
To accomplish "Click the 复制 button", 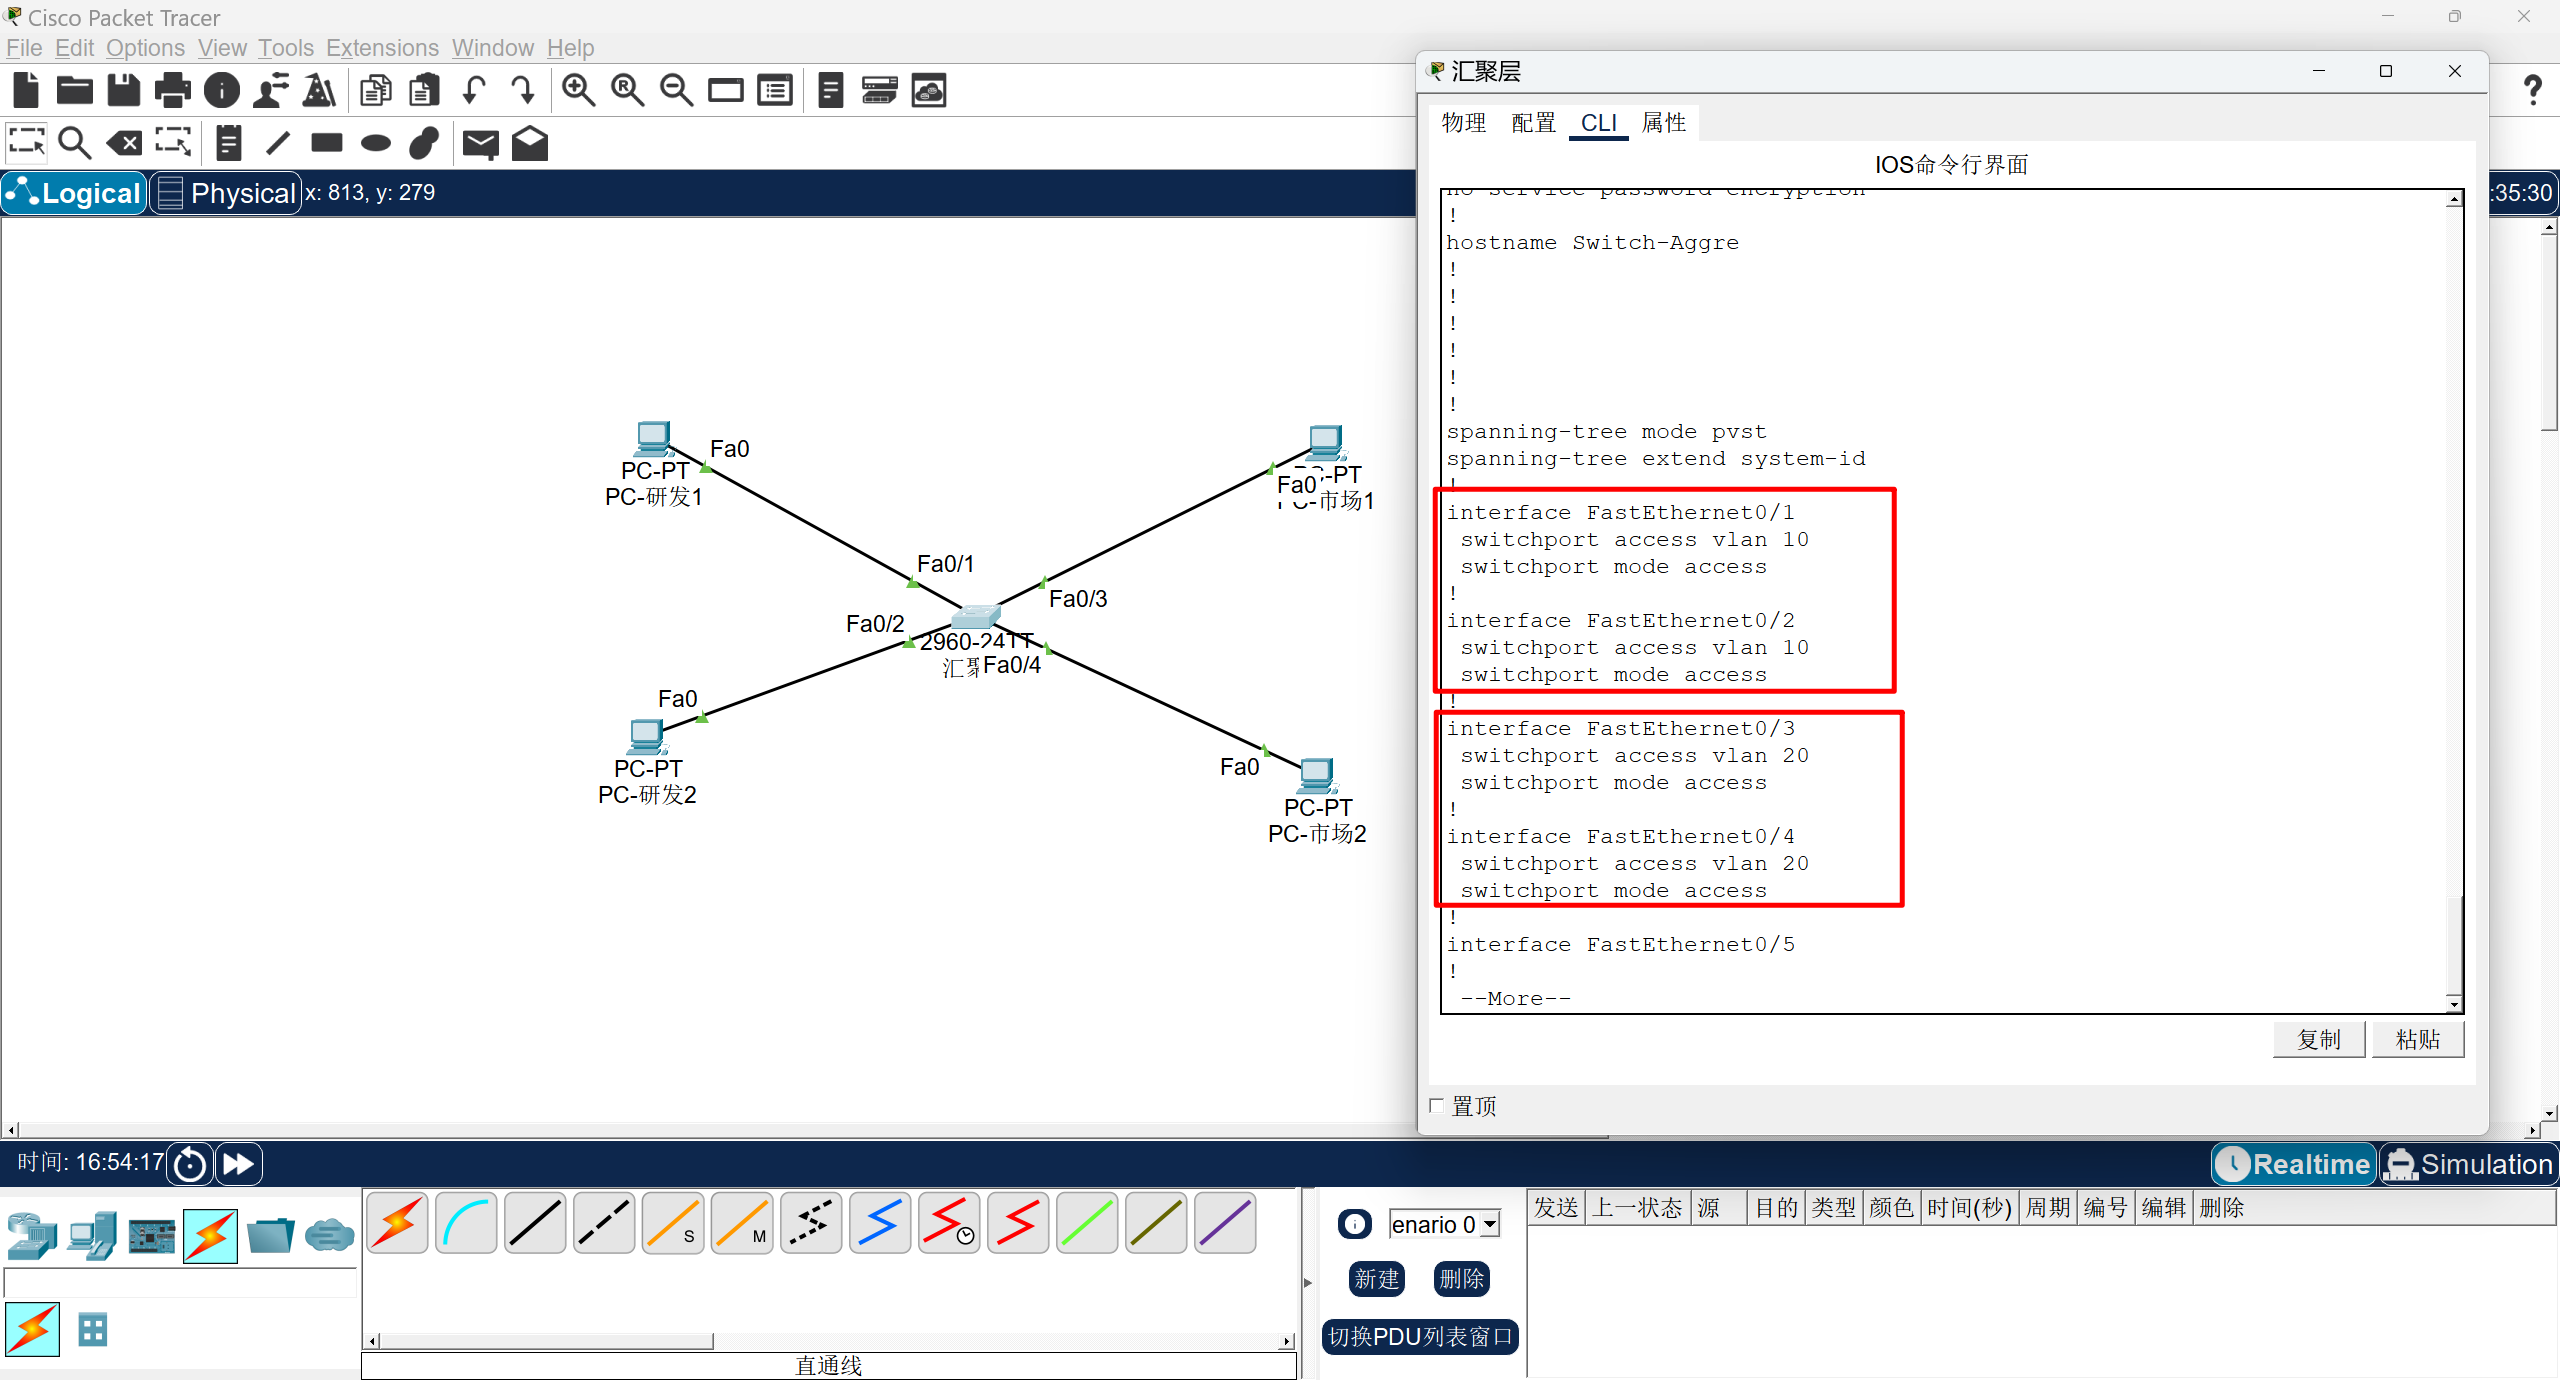I will point(2318,1039).
